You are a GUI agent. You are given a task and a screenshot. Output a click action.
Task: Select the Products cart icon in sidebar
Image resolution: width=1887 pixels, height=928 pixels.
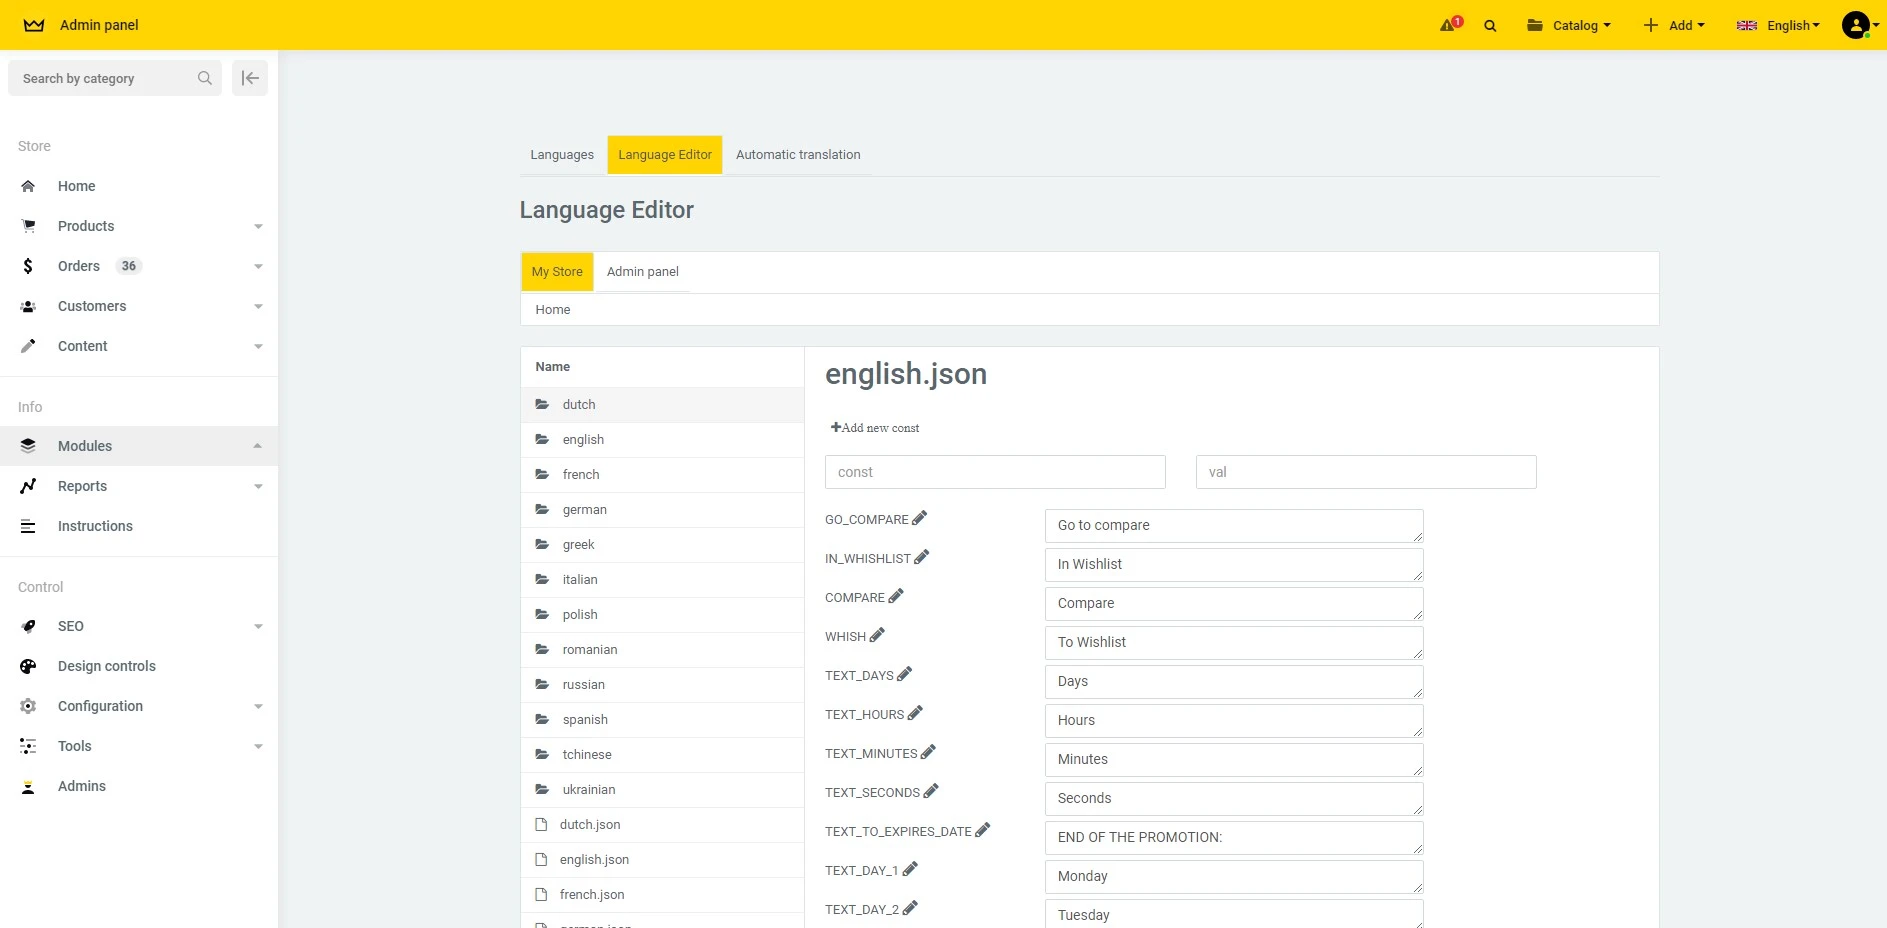(x=28, y=226)
